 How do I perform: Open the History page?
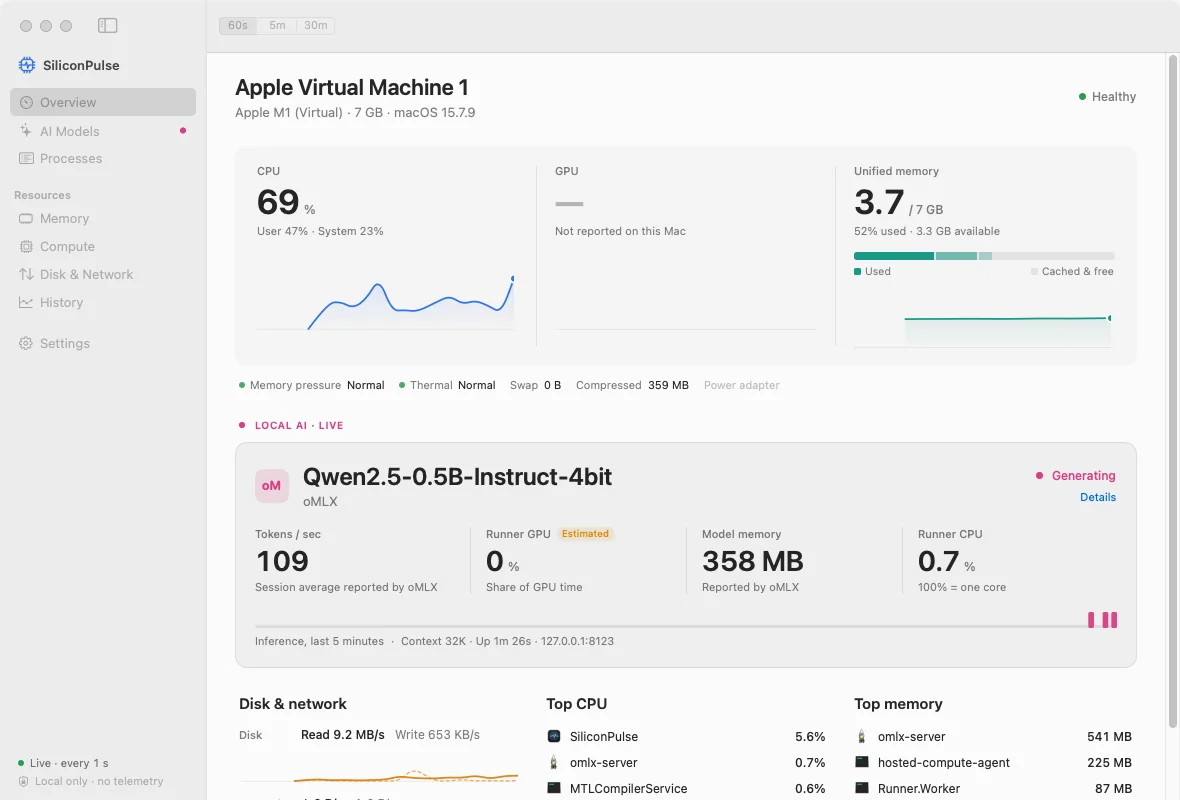pos(103,302)
